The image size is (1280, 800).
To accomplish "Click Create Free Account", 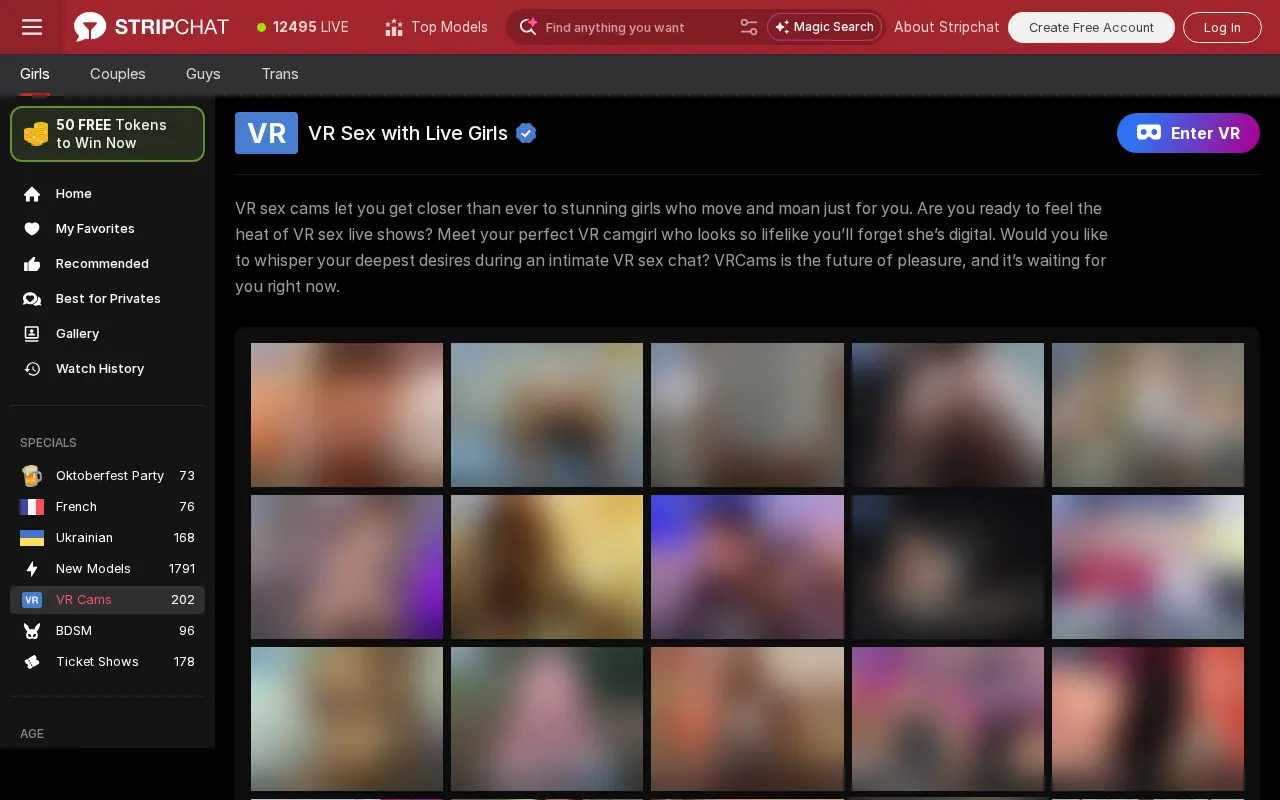I will click(1091, 27).
